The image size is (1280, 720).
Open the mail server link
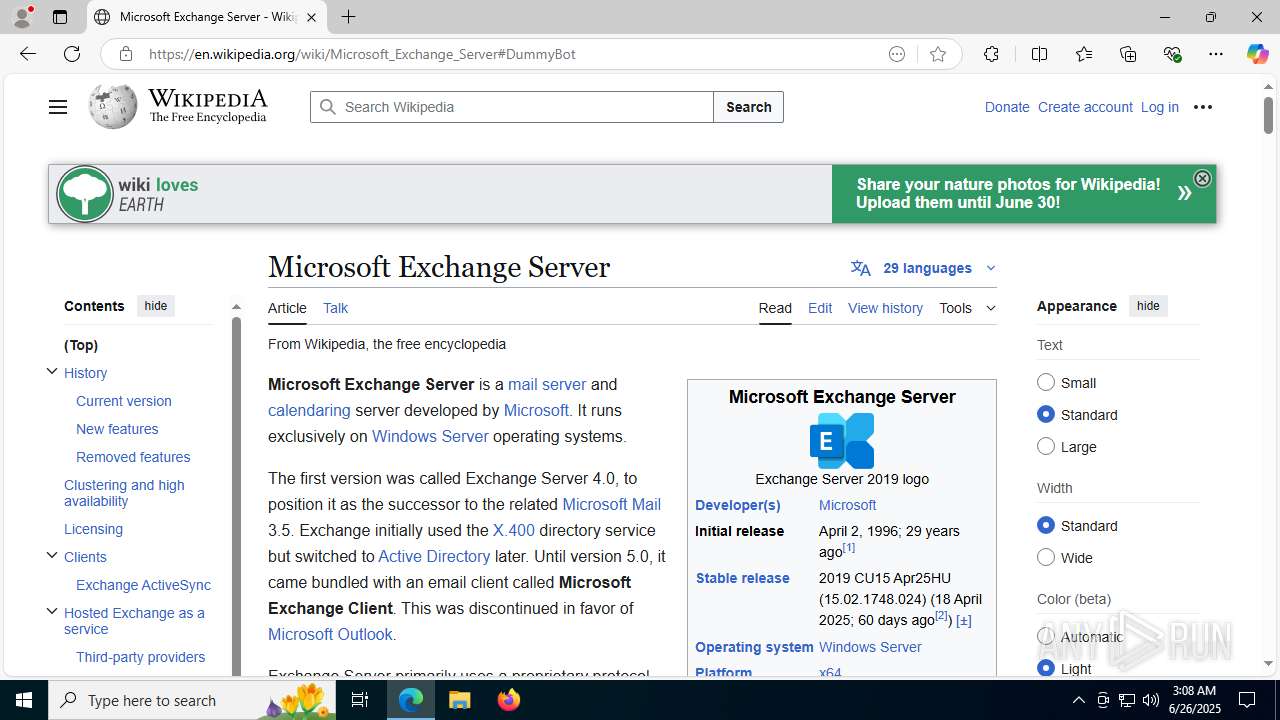[x=547, y=384]
